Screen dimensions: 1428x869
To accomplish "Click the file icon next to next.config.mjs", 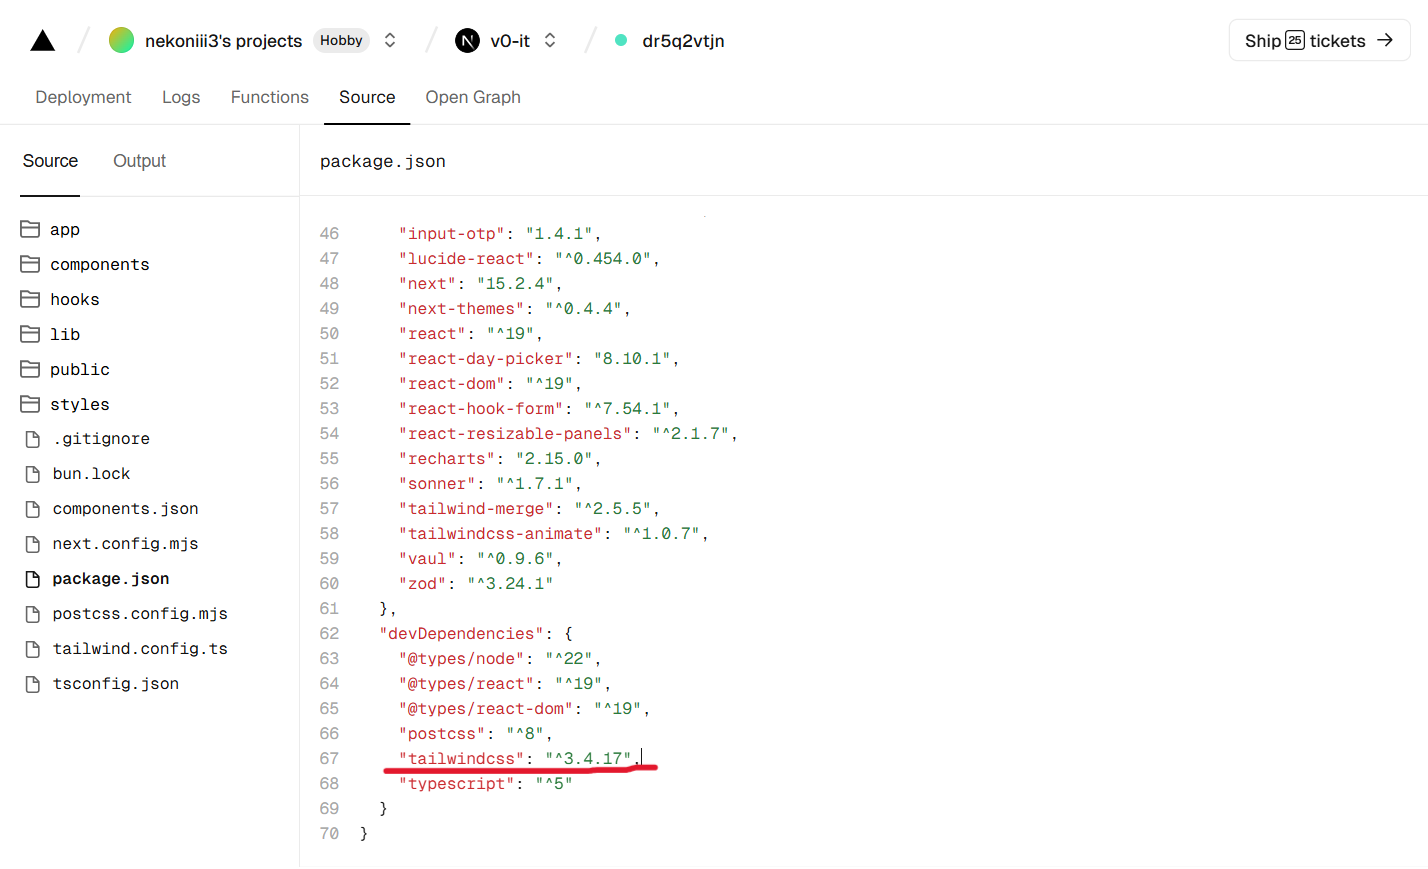I will pyautogui.click(x=32, y=544).
